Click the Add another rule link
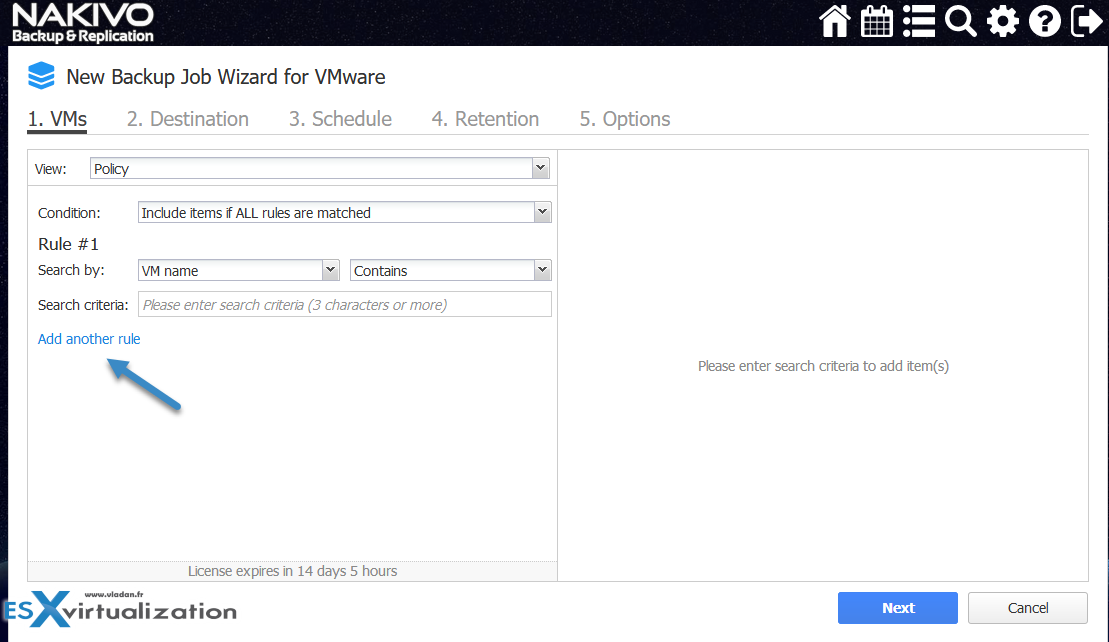This screenshot has height=642, width=1109. [89, 339]
